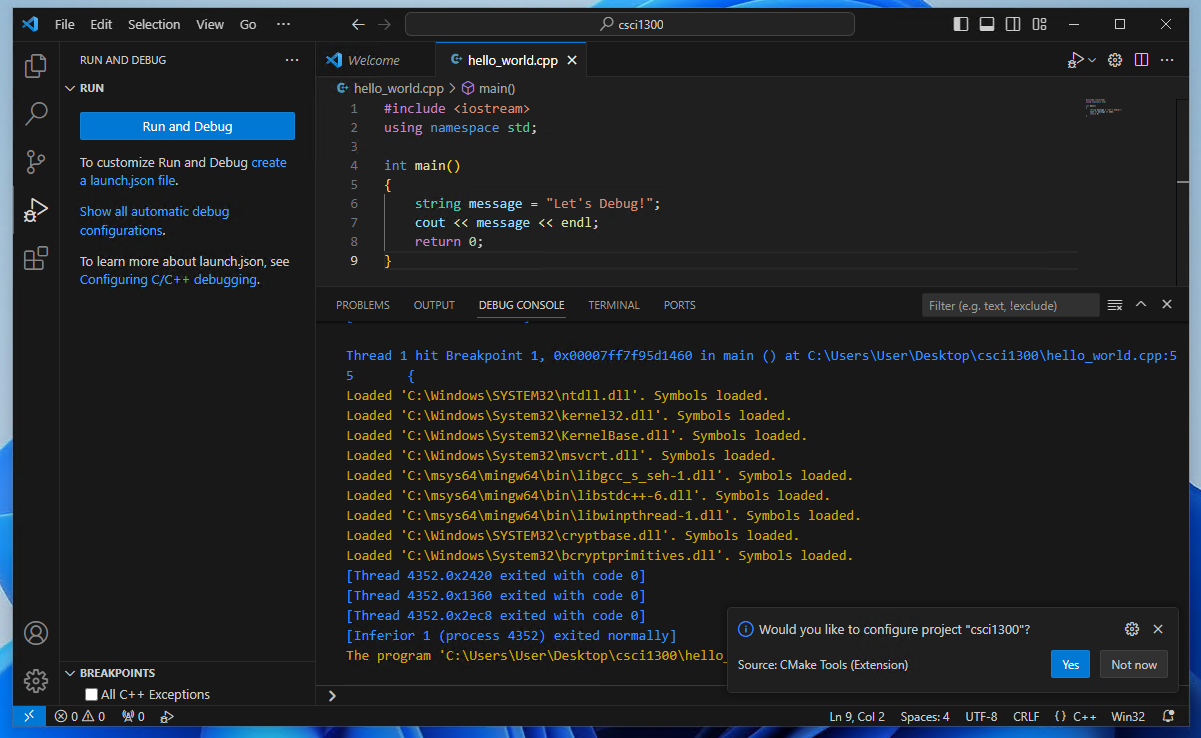The height and width of the screenshot is (738, 1201).
Task: Collapse the RUN section
Action: [x=71, y=88]
